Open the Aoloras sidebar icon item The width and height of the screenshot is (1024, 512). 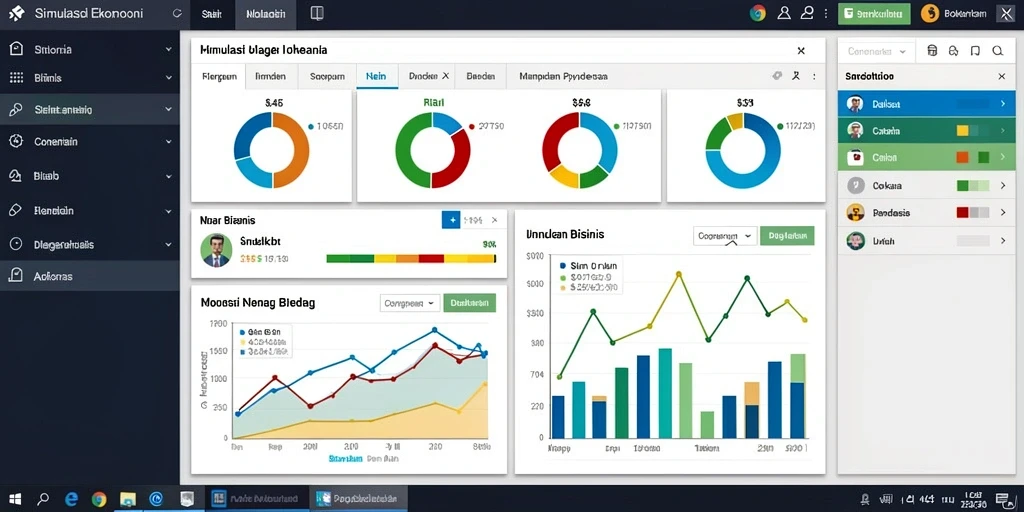(16, 276)
